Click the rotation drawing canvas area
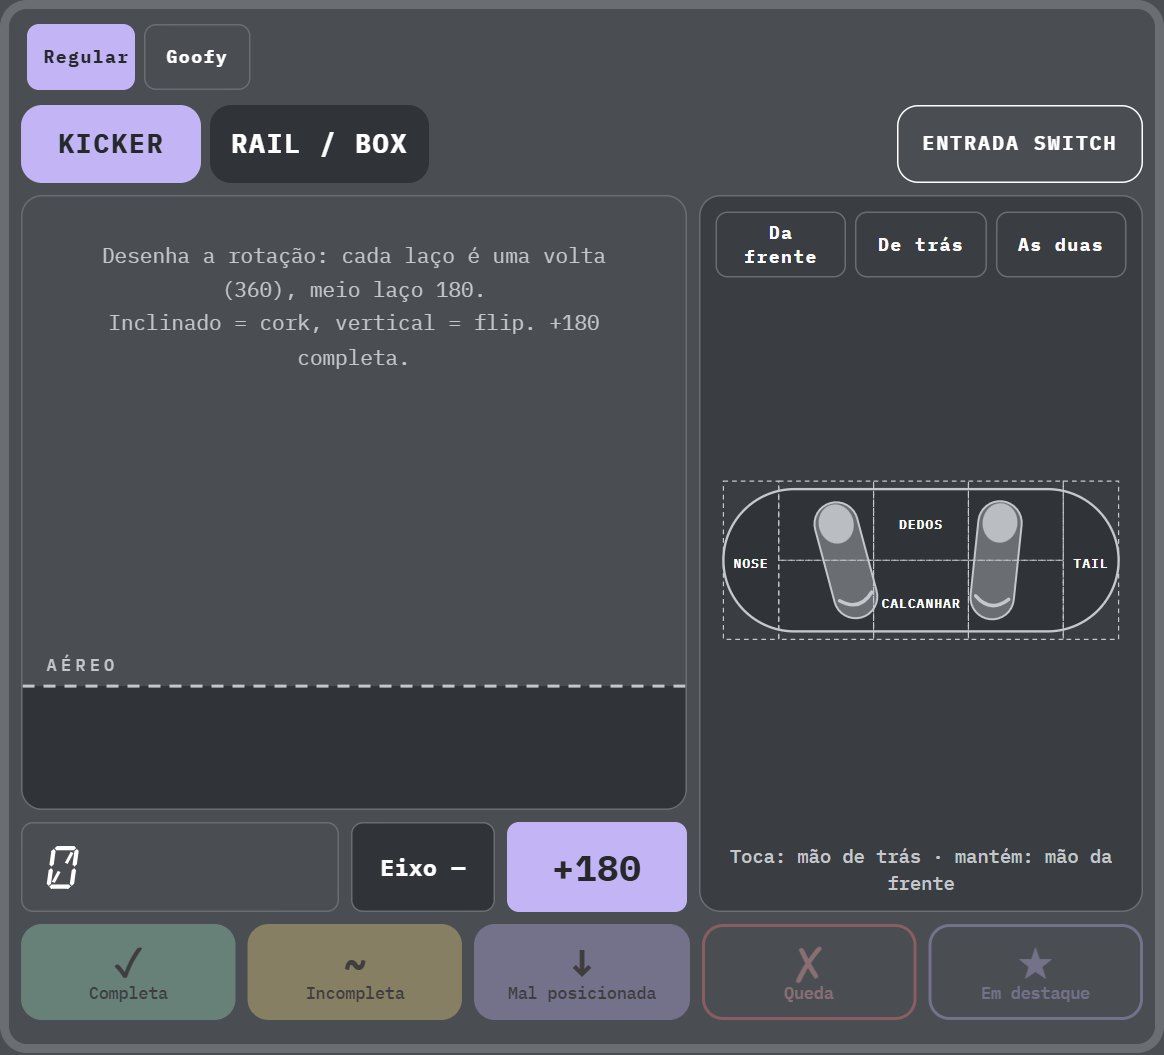This screenshot has width=1164, height=1055. point(354,503)
